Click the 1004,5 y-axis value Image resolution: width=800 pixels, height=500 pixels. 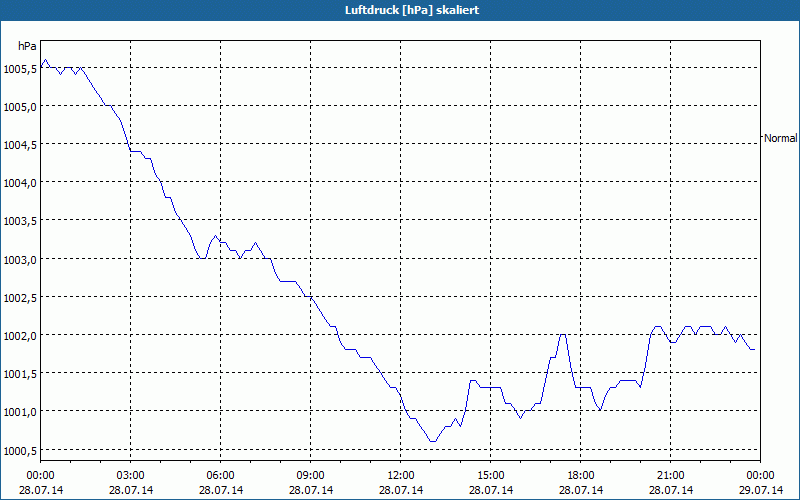pyautogui.click(x=20, y=145)
